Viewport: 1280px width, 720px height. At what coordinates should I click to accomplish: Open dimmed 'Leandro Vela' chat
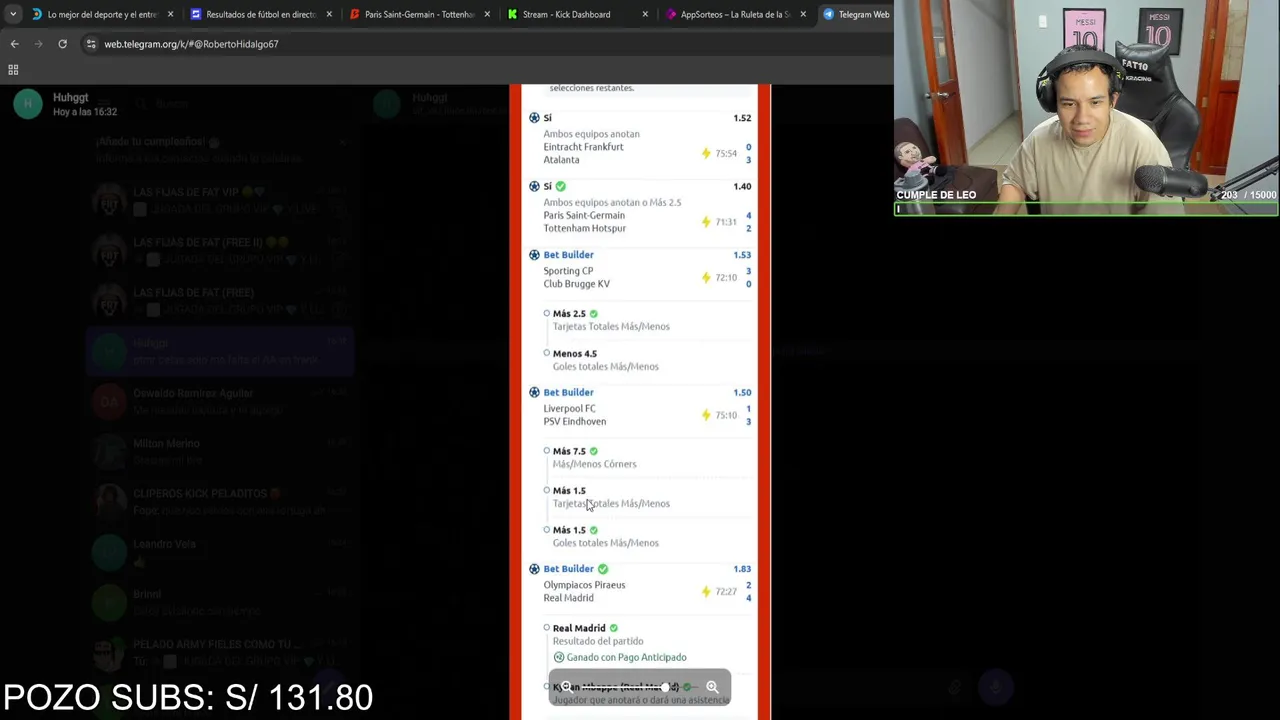[x=220, y=552]
